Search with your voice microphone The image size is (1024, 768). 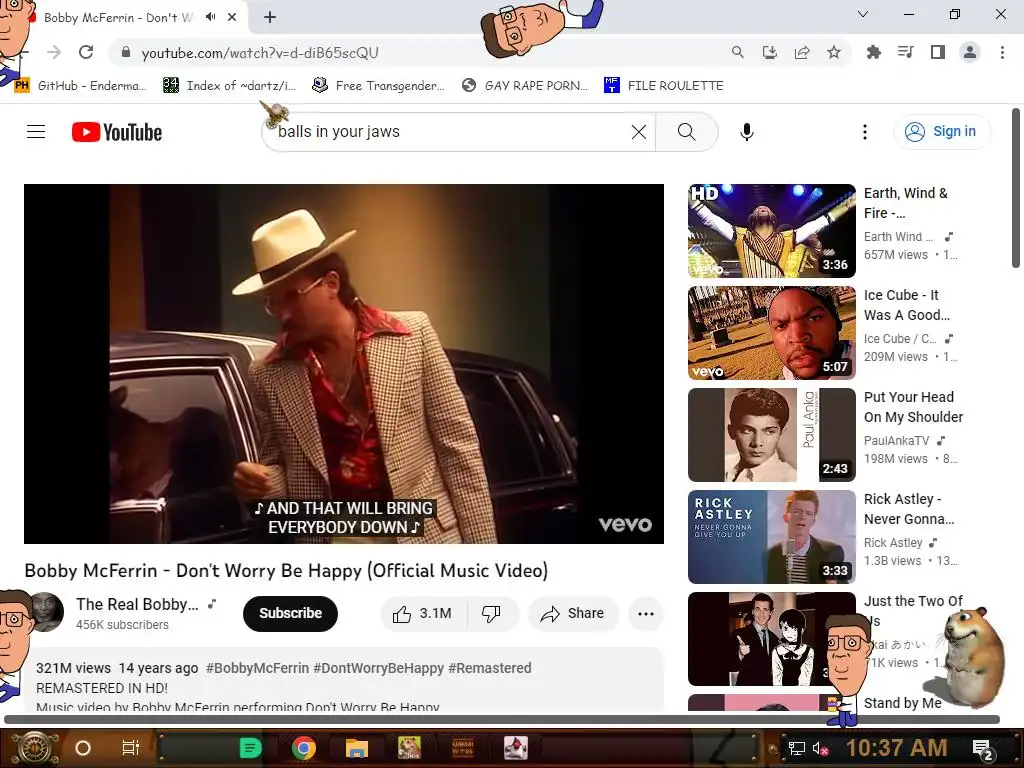tap(746, 132)
